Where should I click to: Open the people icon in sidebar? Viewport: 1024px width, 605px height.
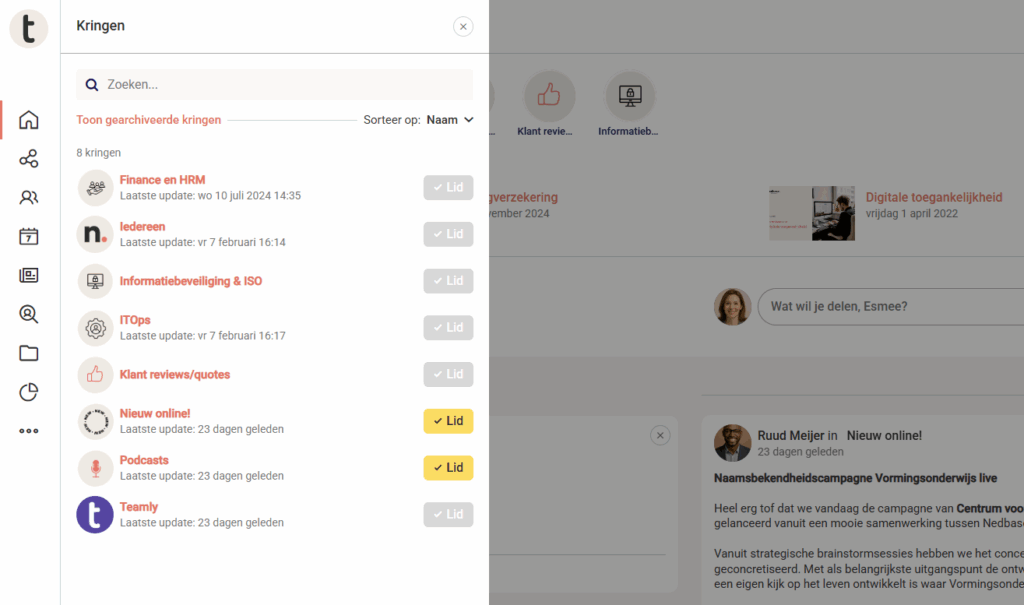point(29,198)
